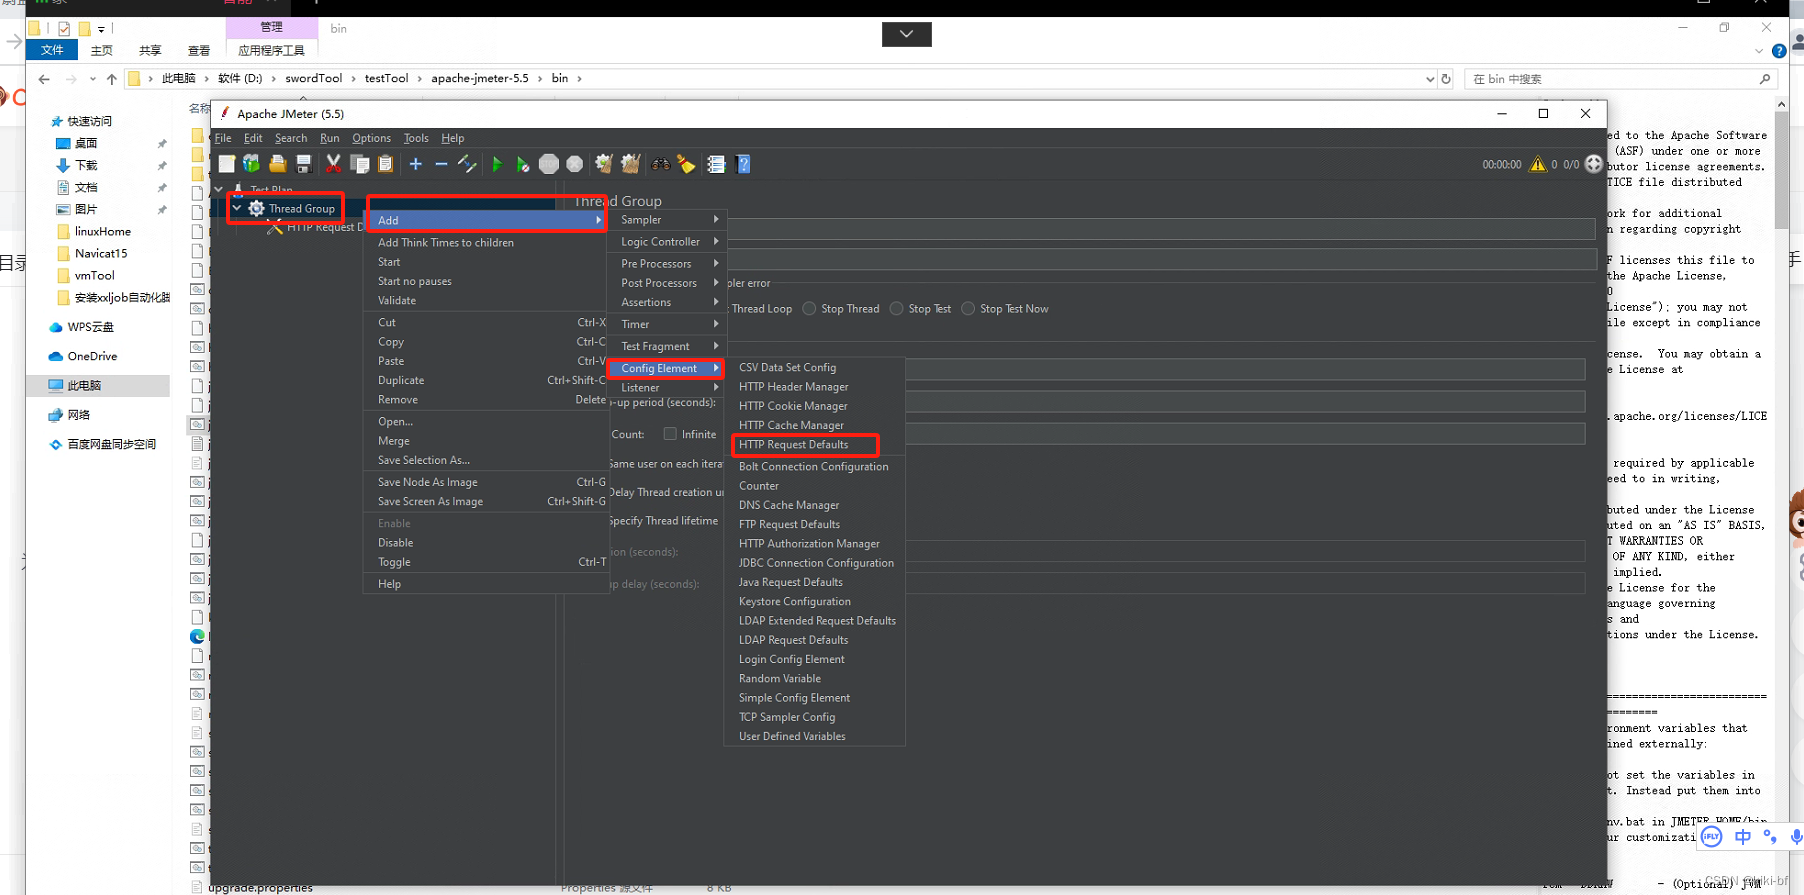
Task: Click the Clear single broom icon
Action: tap(604, 164)
